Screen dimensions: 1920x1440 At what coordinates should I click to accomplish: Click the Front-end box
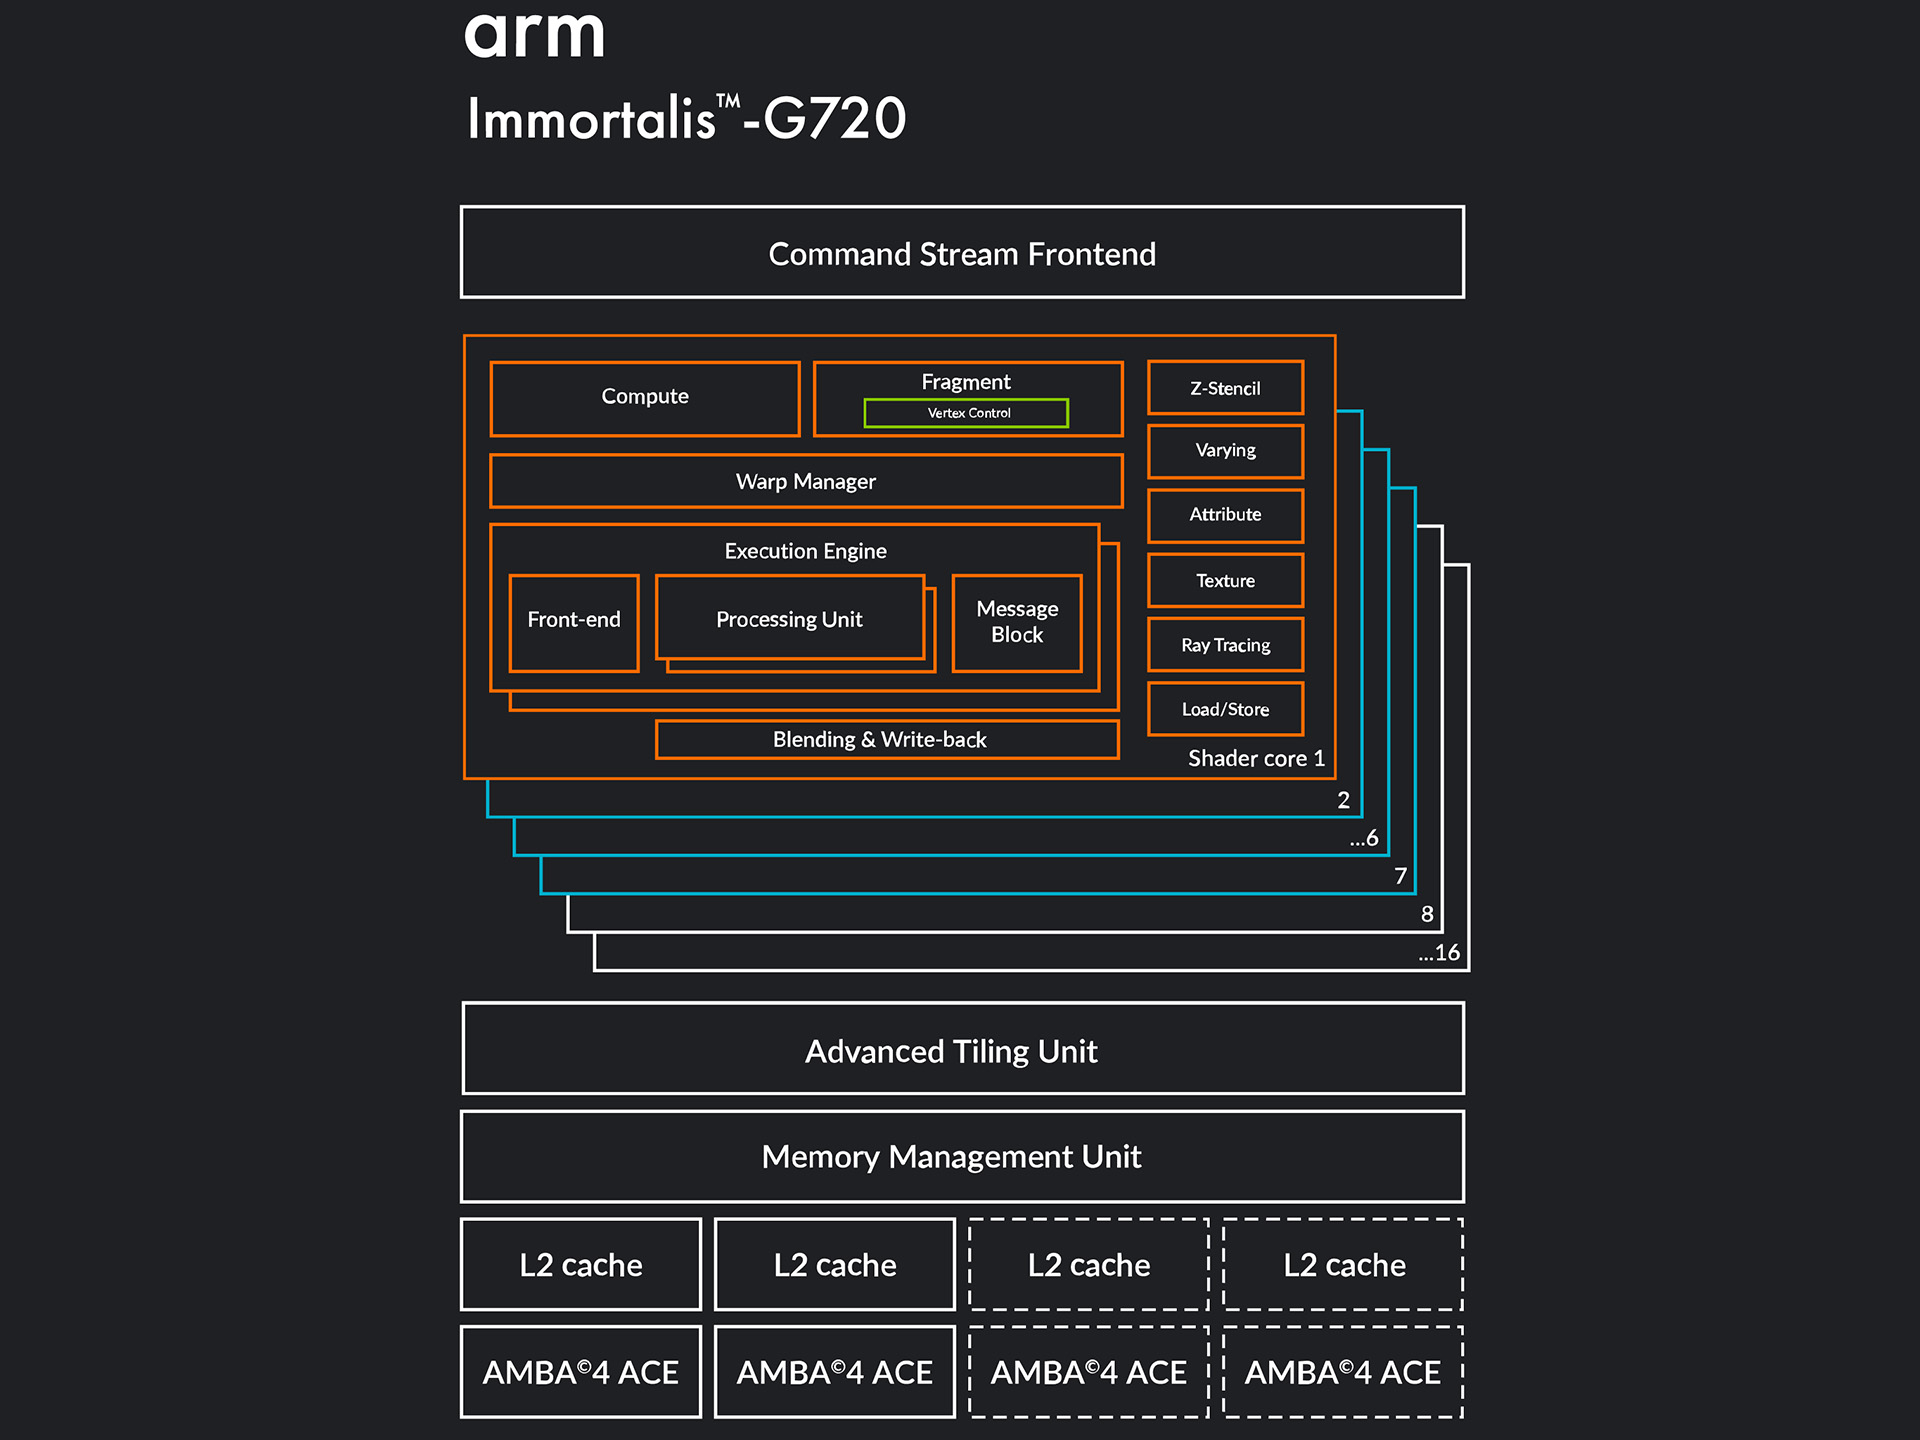click(574, 621)
